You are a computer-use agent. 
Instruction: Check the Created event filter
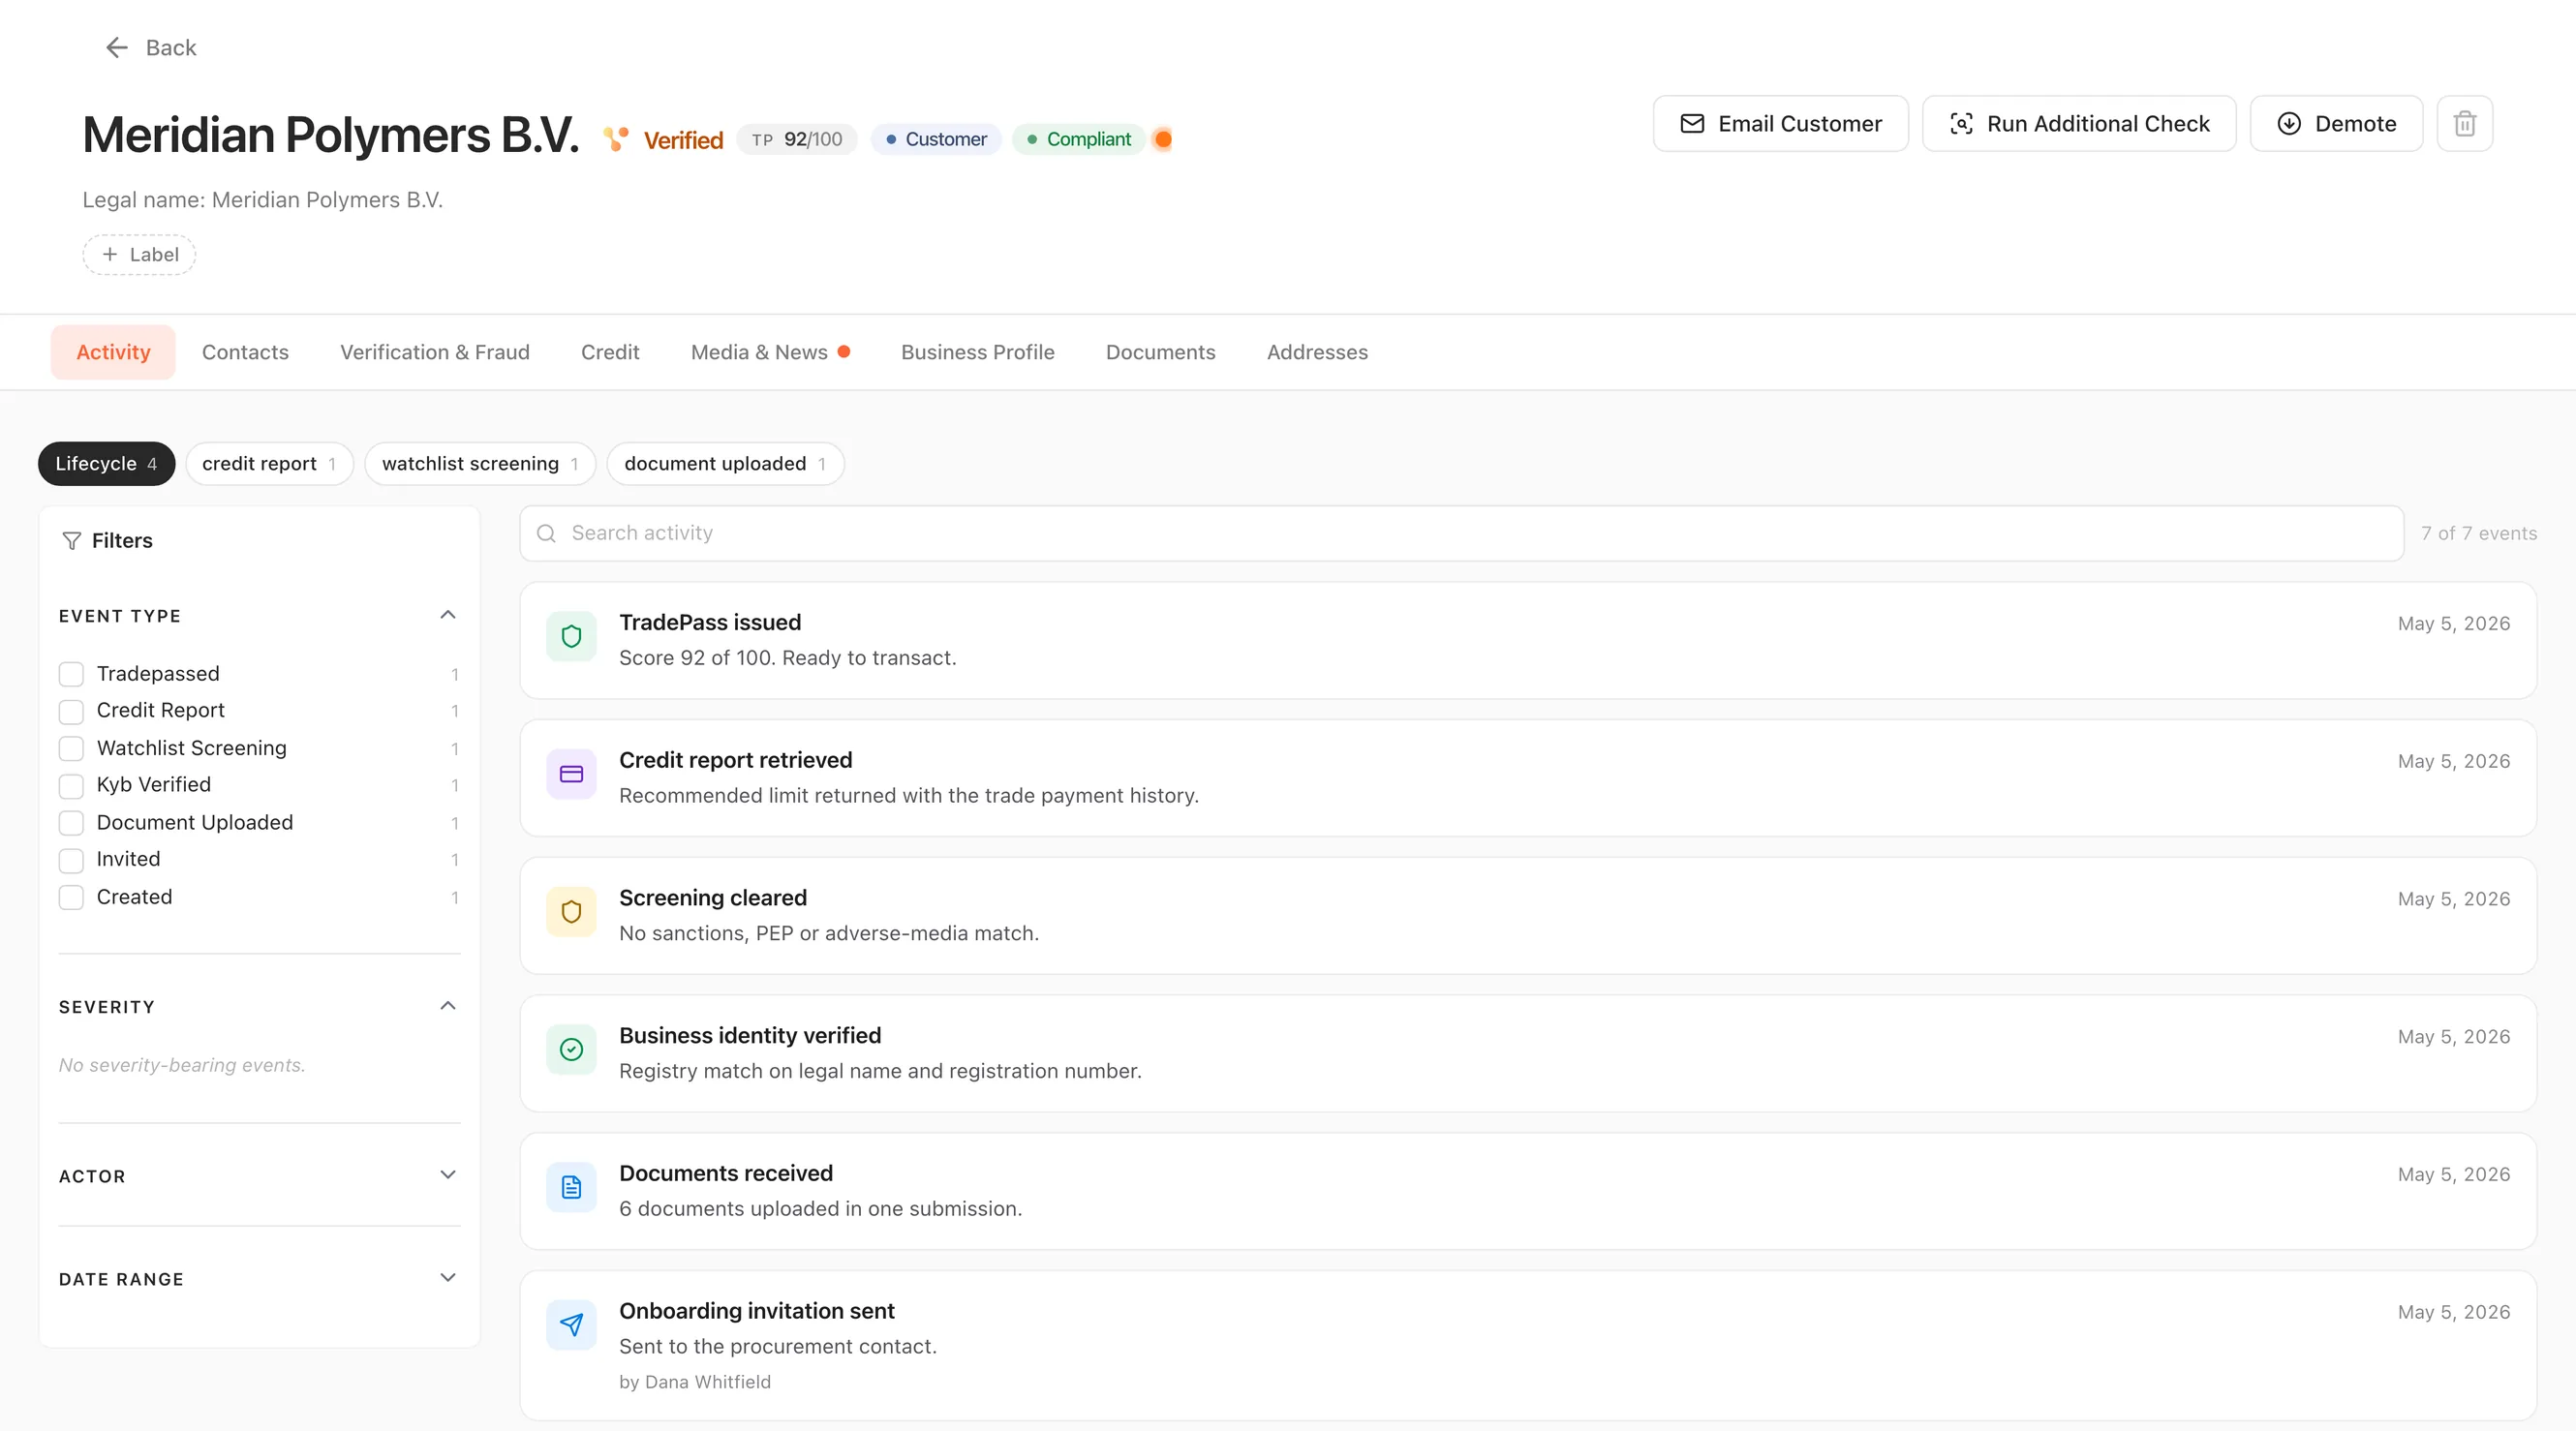tap(71, 897)
